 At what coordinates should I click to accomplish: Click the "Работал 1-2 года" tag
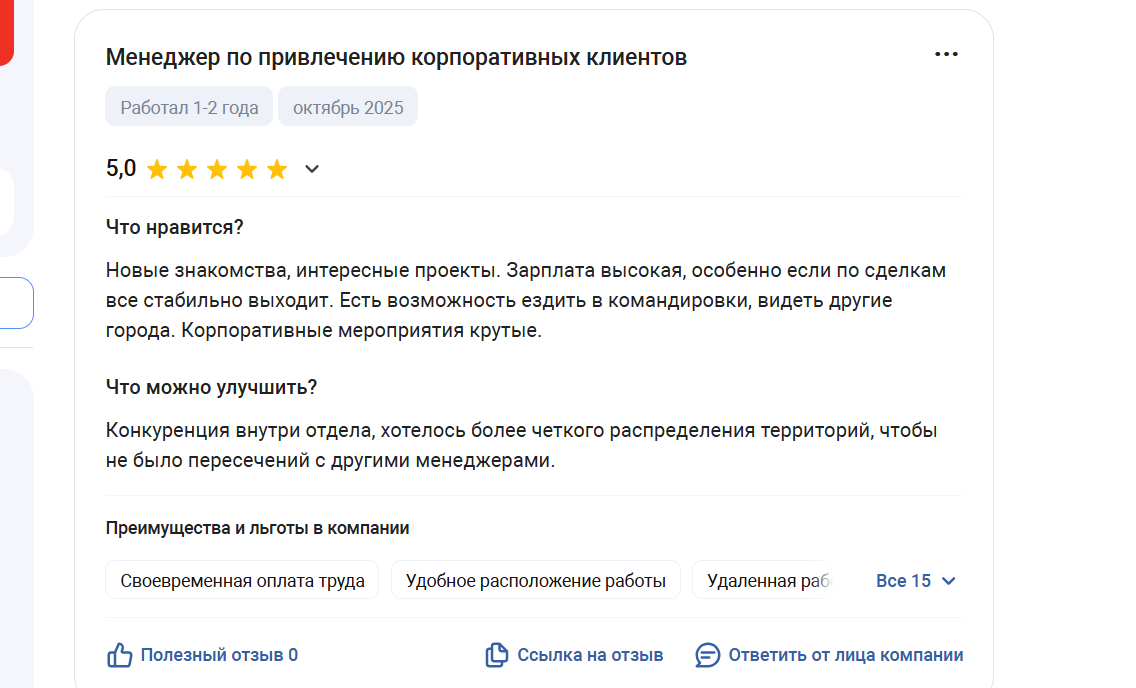click(x=189, y=107)
